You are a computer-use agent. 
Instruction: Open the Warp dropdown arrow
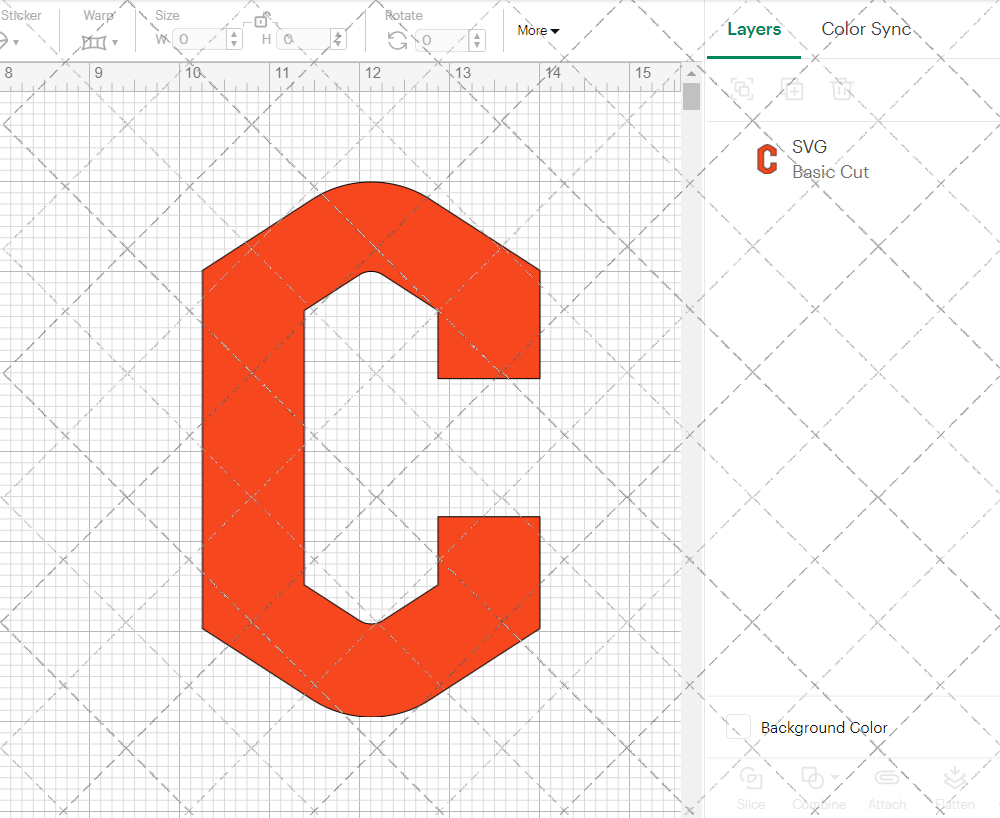(x=115, y=42)
